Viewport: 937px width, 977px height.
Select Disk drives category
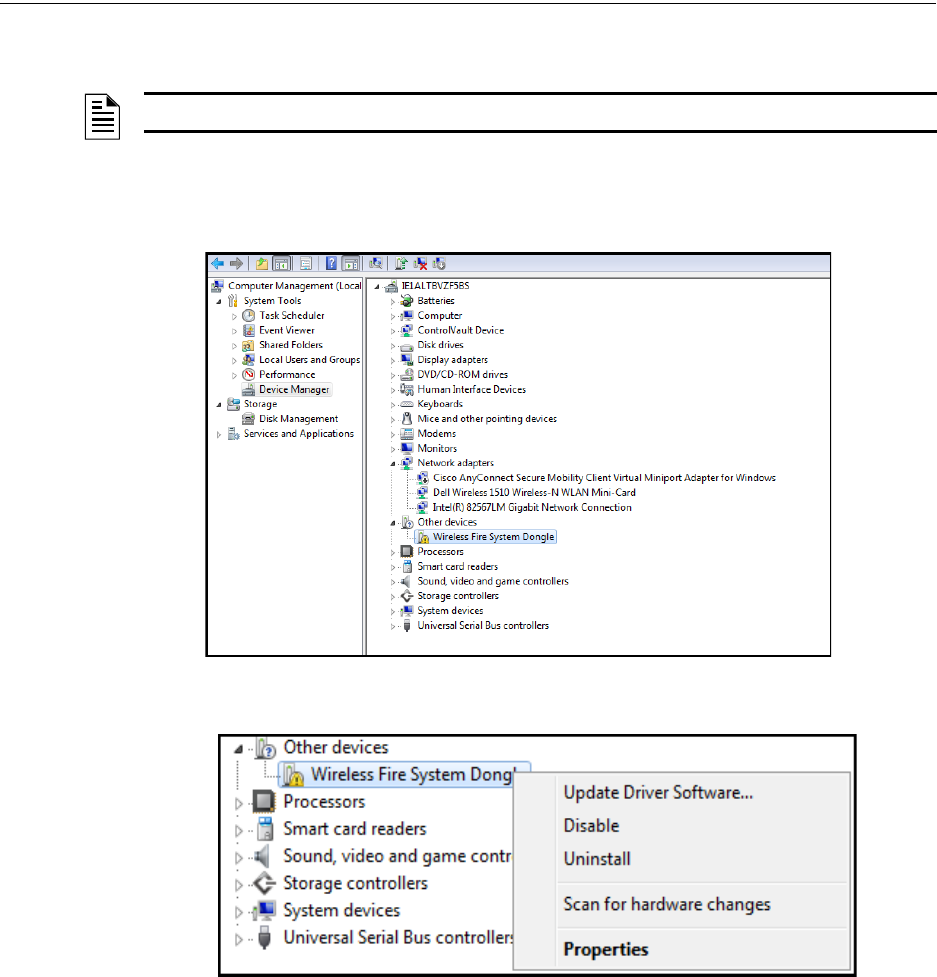pos(440,345)
